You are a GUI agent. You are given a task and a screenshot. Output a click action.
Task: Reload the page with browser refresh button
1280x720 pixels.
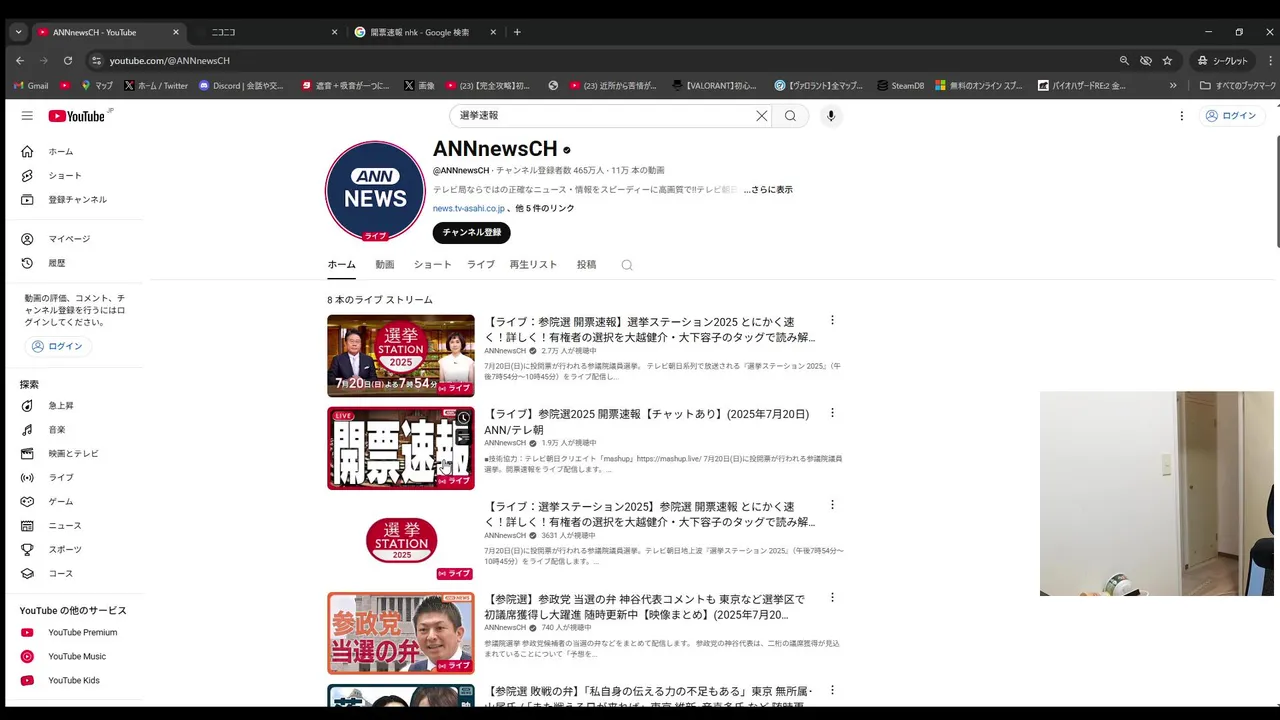click(x=67, y=60)
